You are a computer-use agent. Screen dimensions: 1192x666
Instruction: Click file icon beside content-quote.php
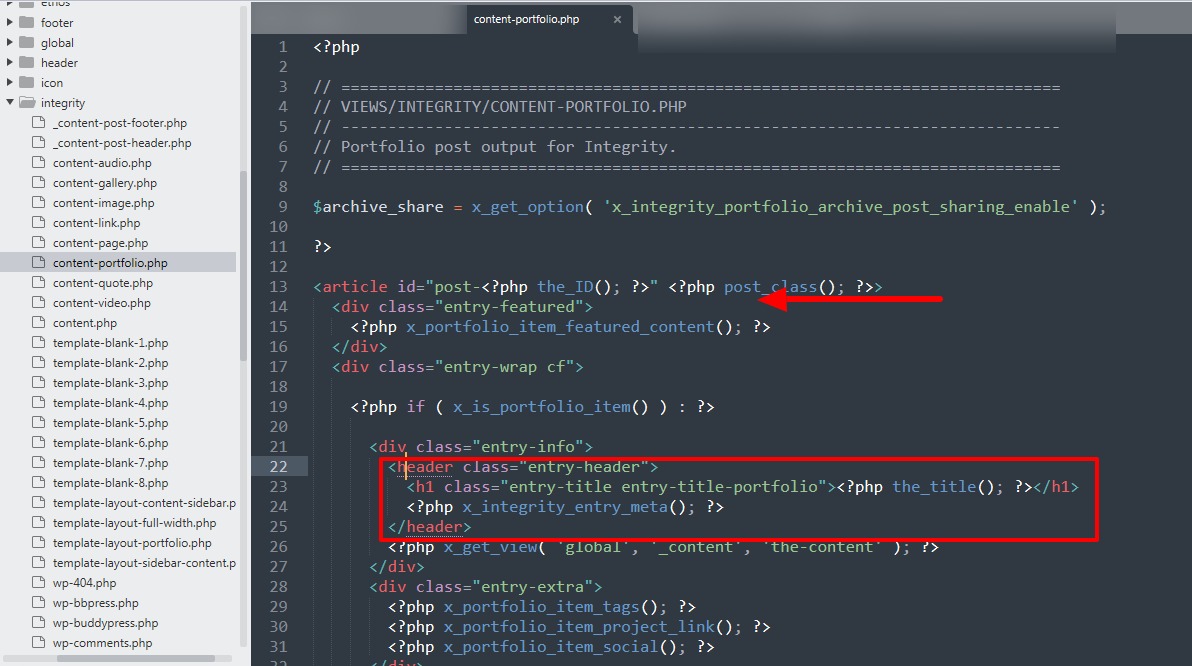click(x=39, y=282)
